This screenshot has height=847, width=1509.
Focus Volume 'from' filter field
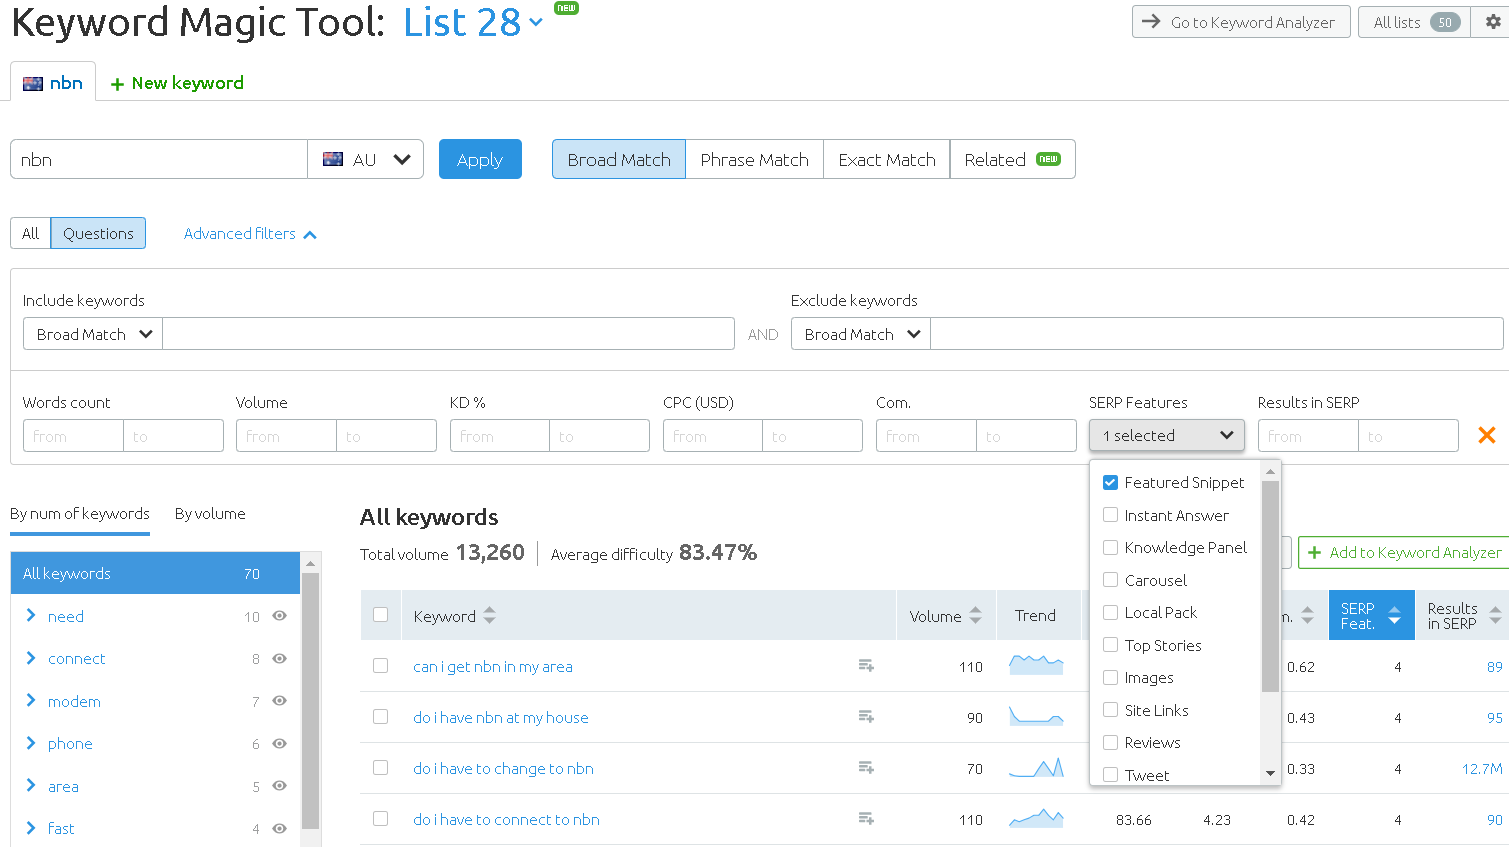pyautogui.click(x=286, y=436)
